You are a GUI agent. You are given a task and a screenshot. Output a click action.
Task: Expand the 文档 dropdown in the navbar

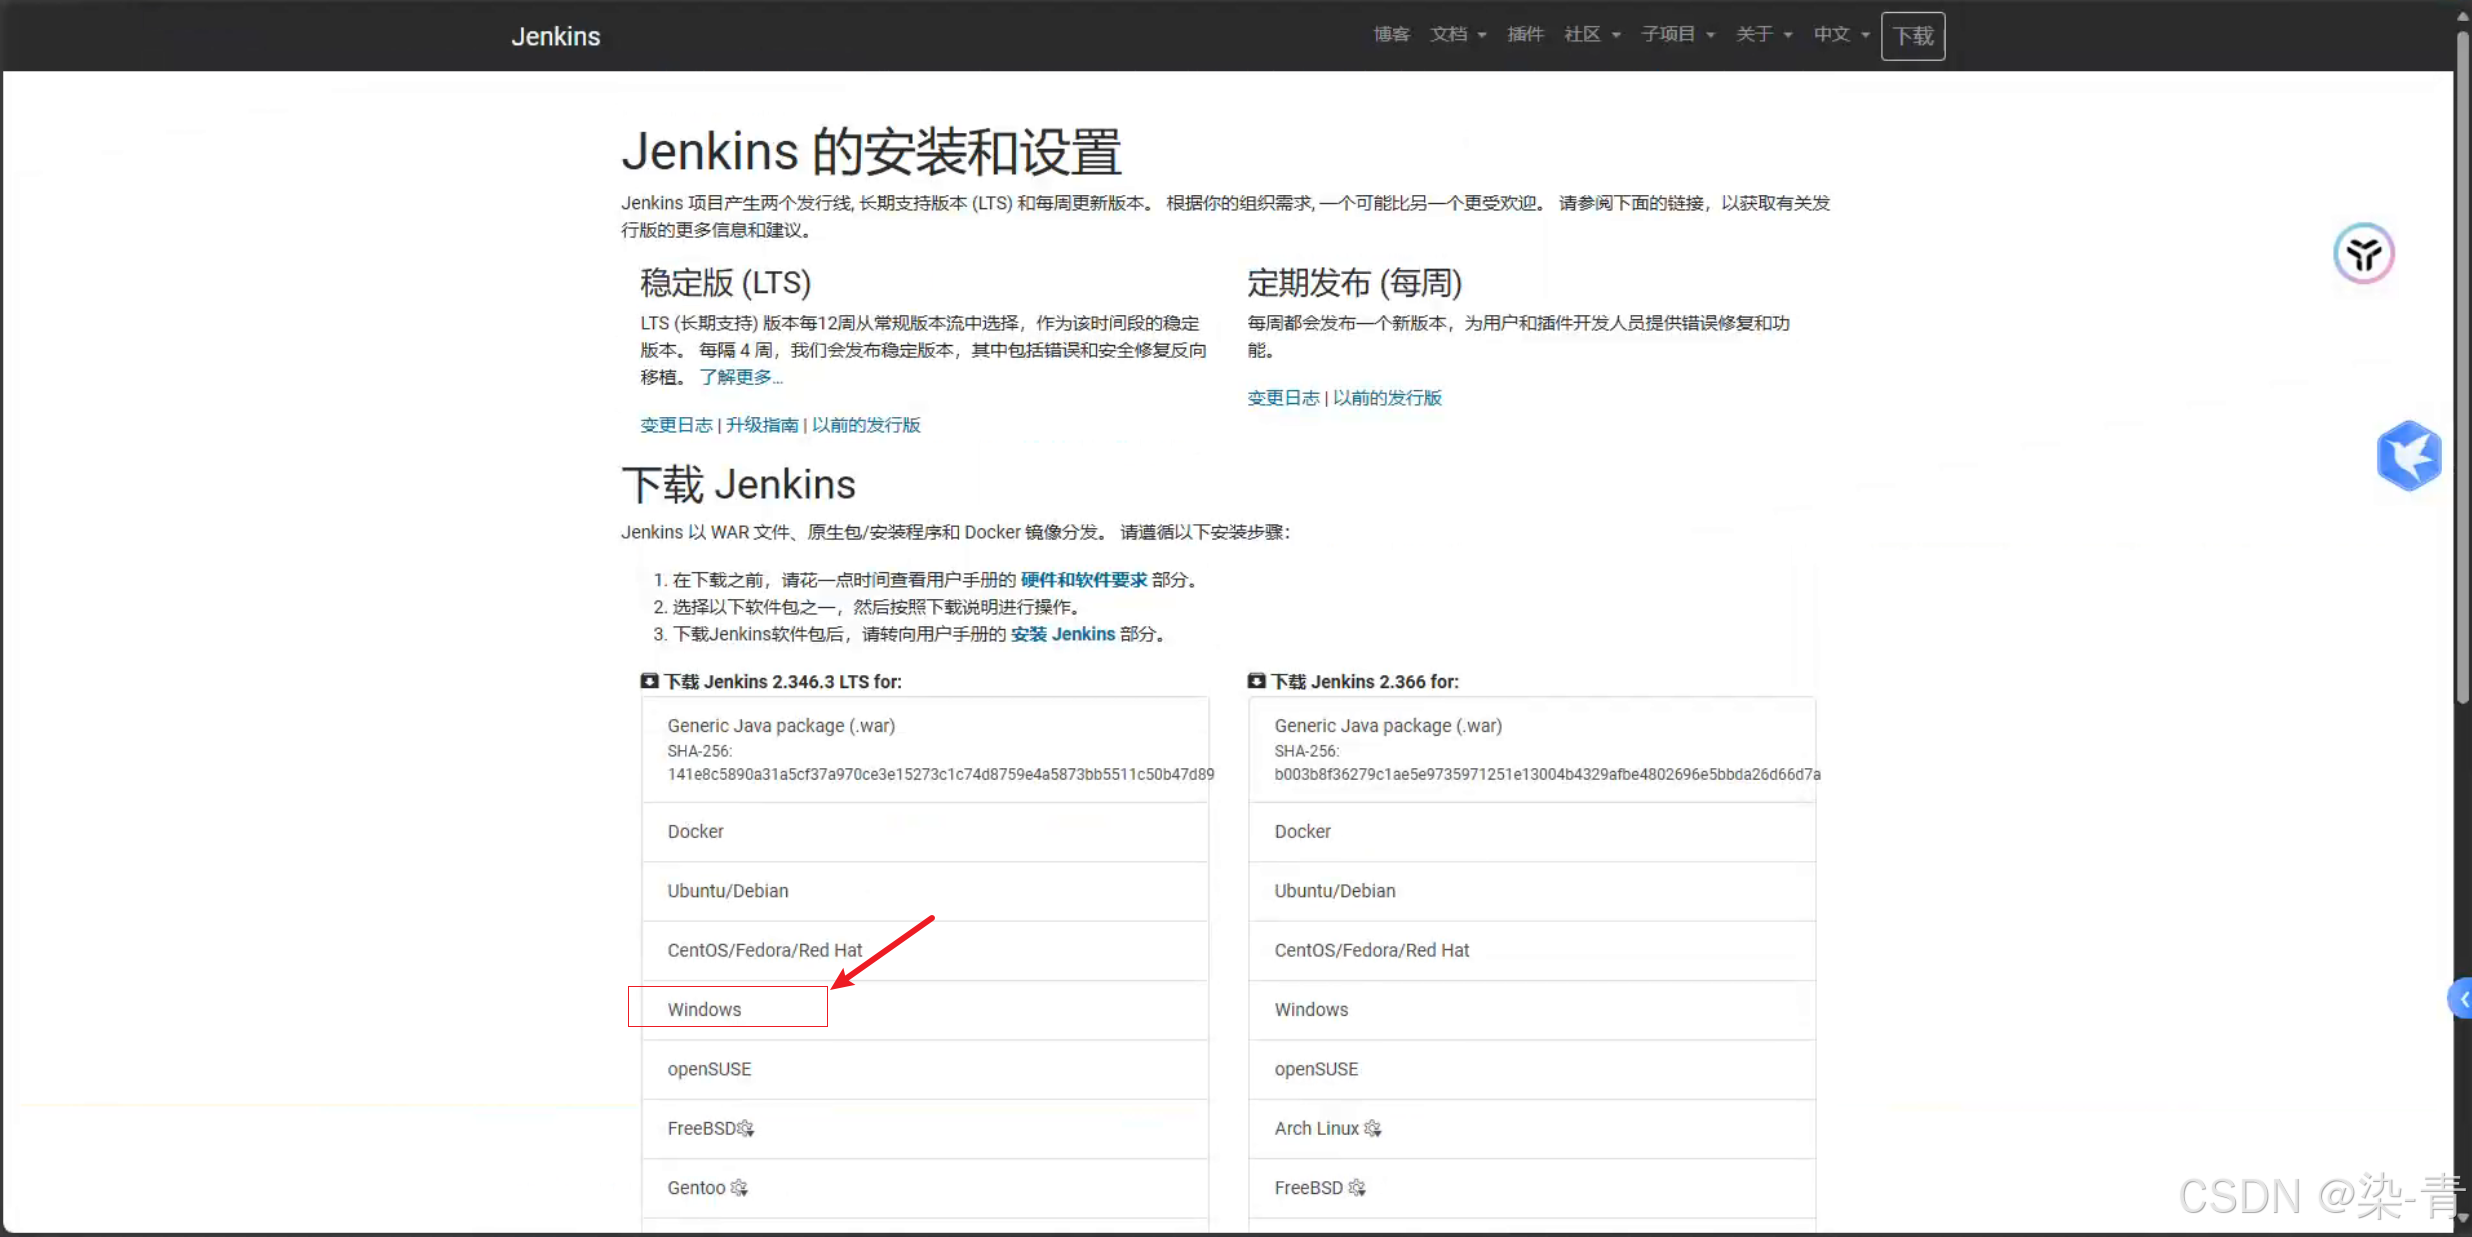point(1457,35)
